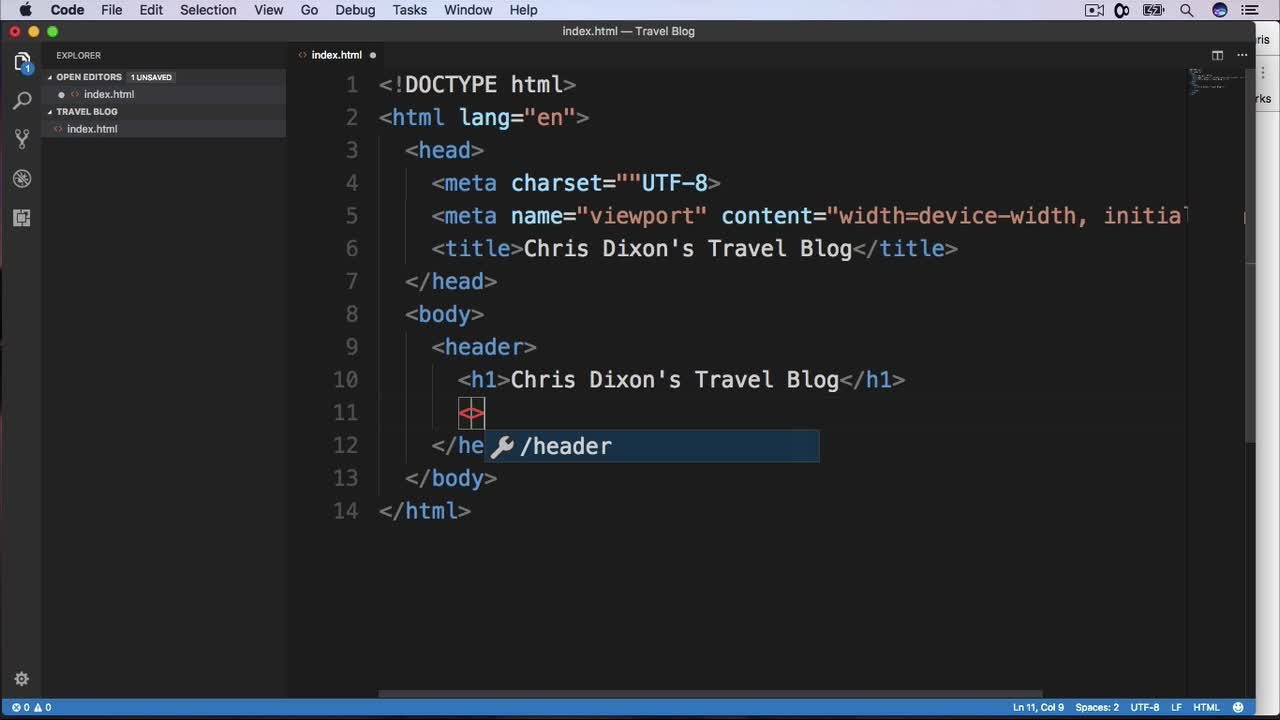Click the horizontal scrollbar in editor
This screenshot has width=1280, height=720.
(x=710, y=694)
